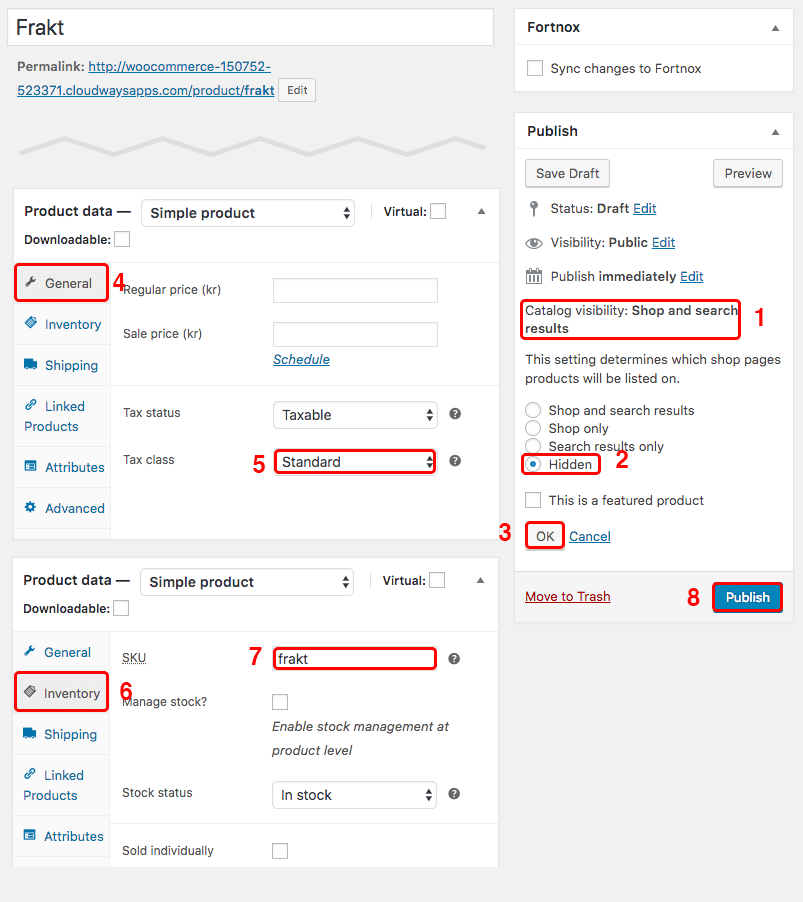Click wrench icon on General tab
803x902 pixels.
point(30,283)
